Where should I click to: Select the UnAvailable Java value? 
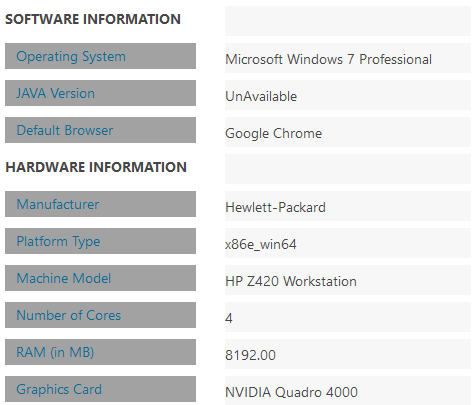pyautogui.click(x=261, y=96)
